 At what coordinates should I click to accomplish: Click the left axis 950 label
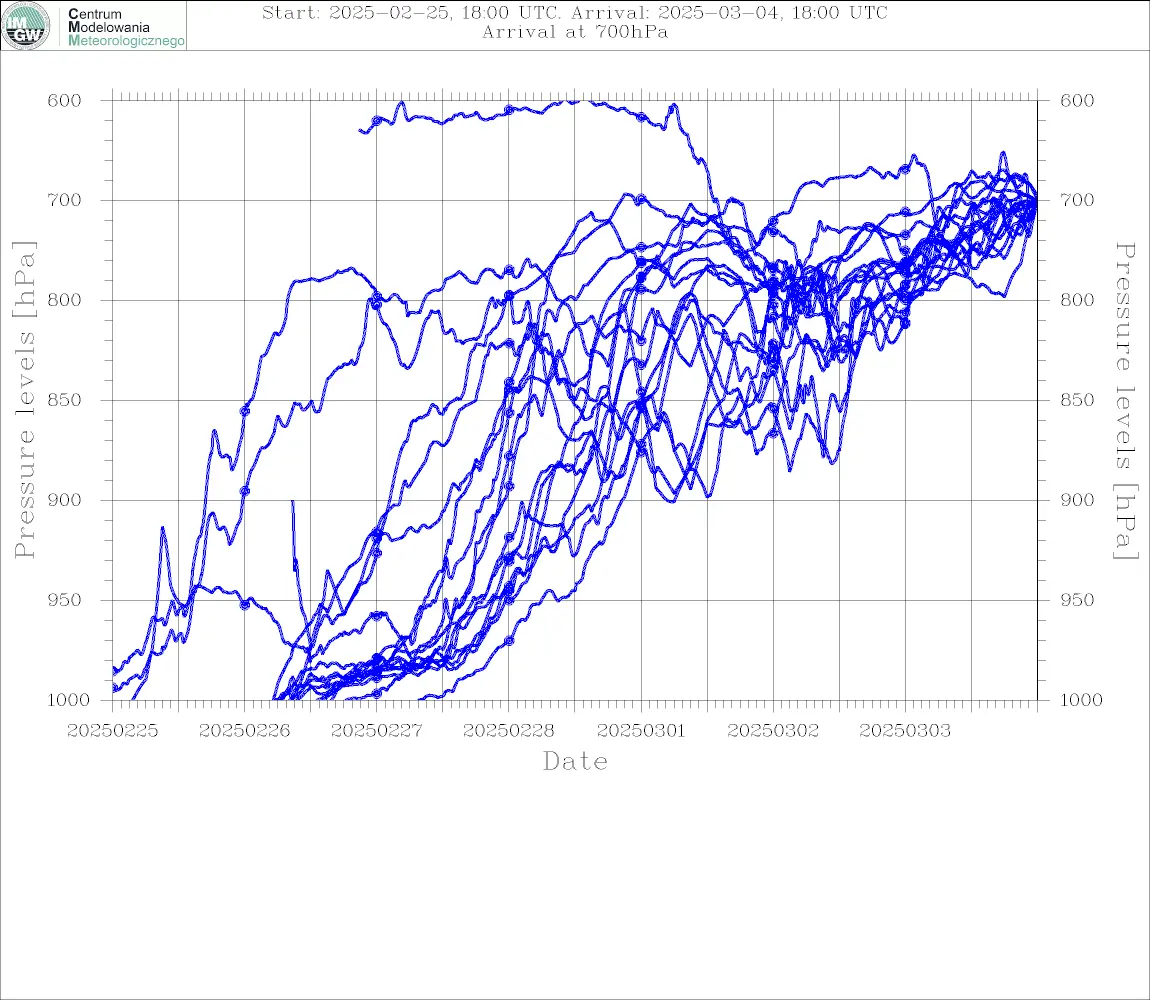click(x=65, y=600)
